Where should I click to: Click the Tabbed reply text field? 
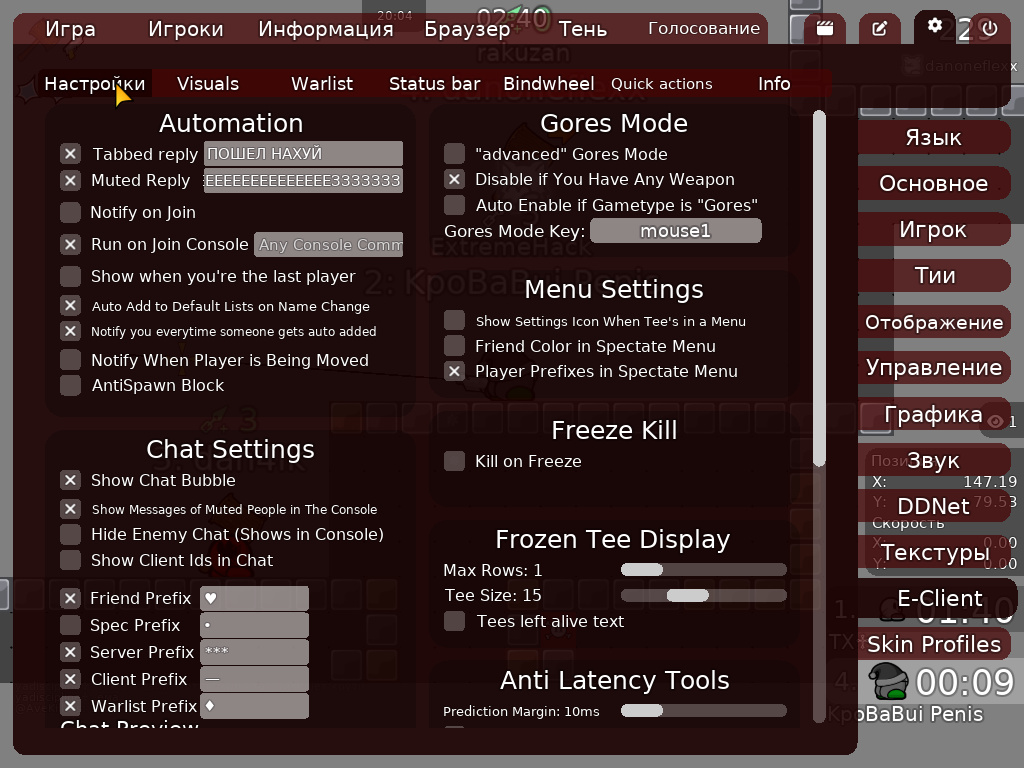point(303,153)
